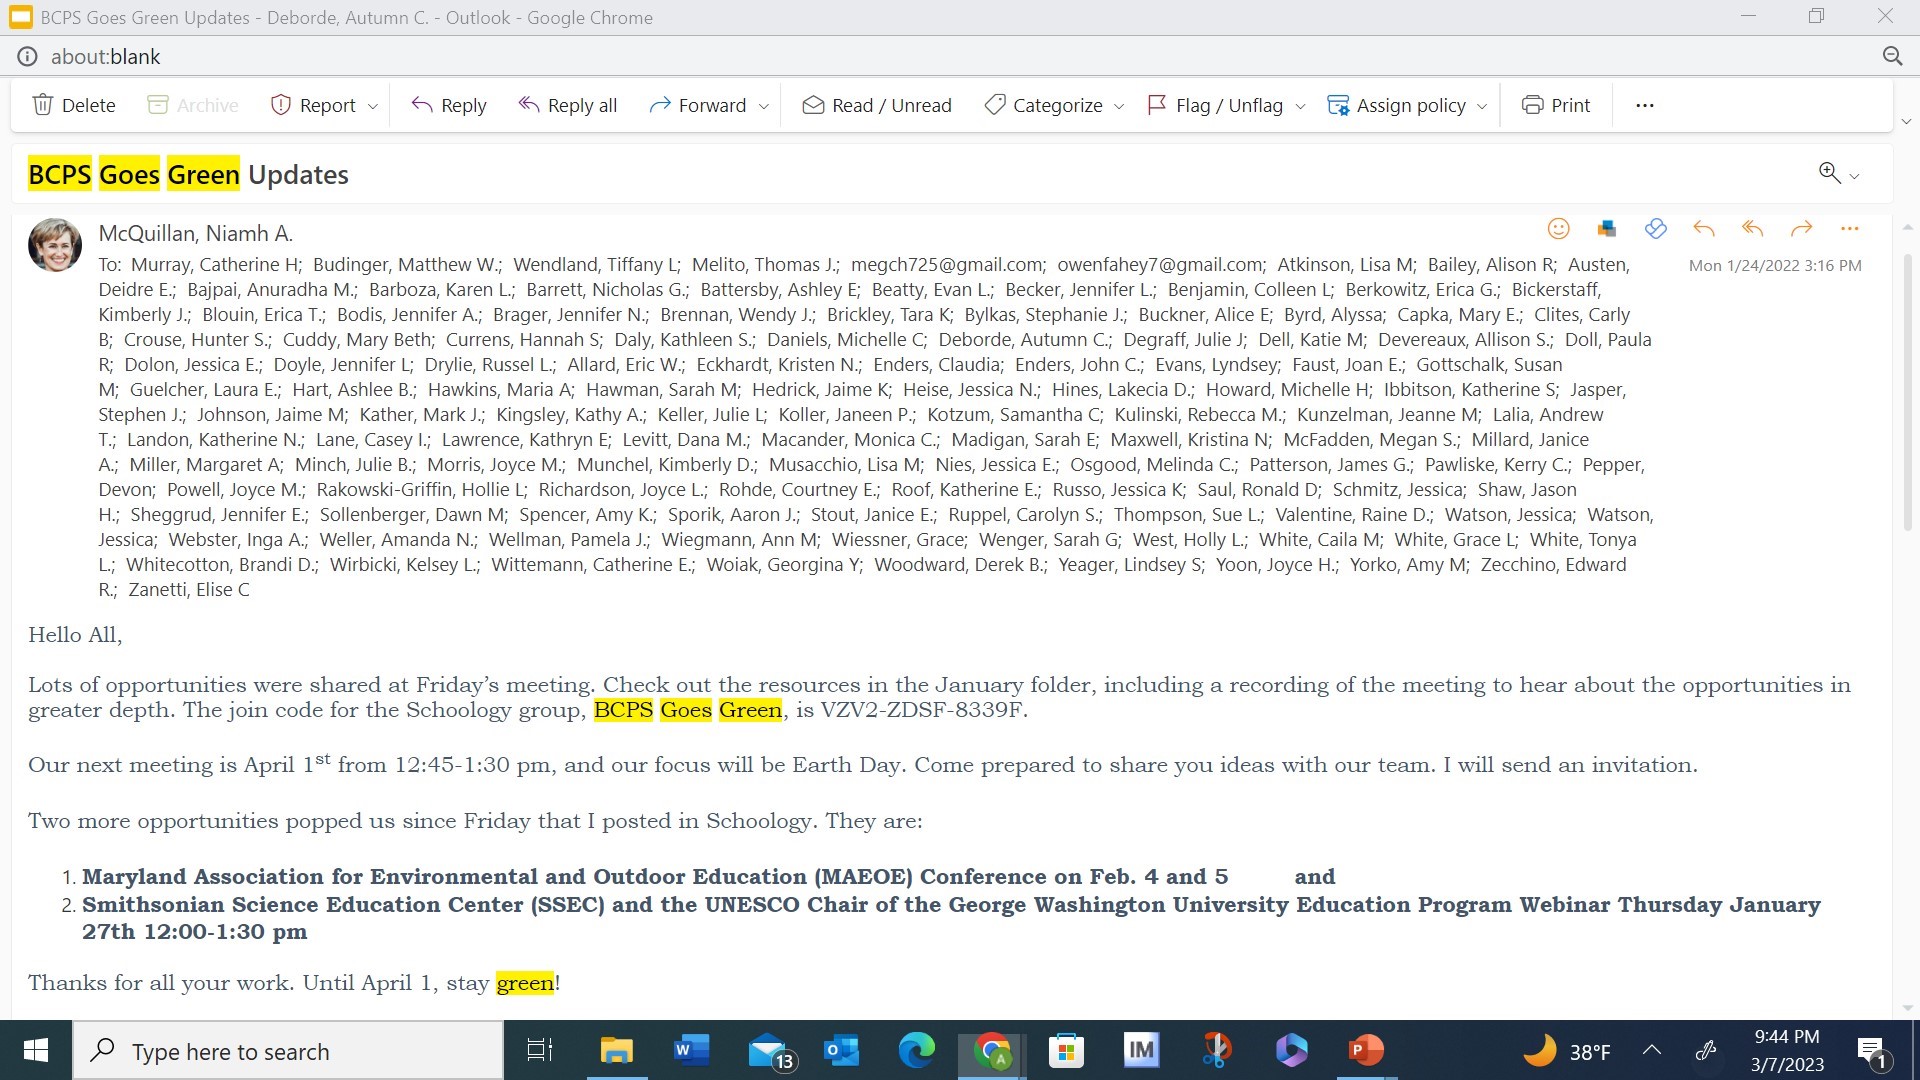Open Microsoft Store from taskbar
This screenshot has width=1920, height=1080.
pos(1067,1050)
